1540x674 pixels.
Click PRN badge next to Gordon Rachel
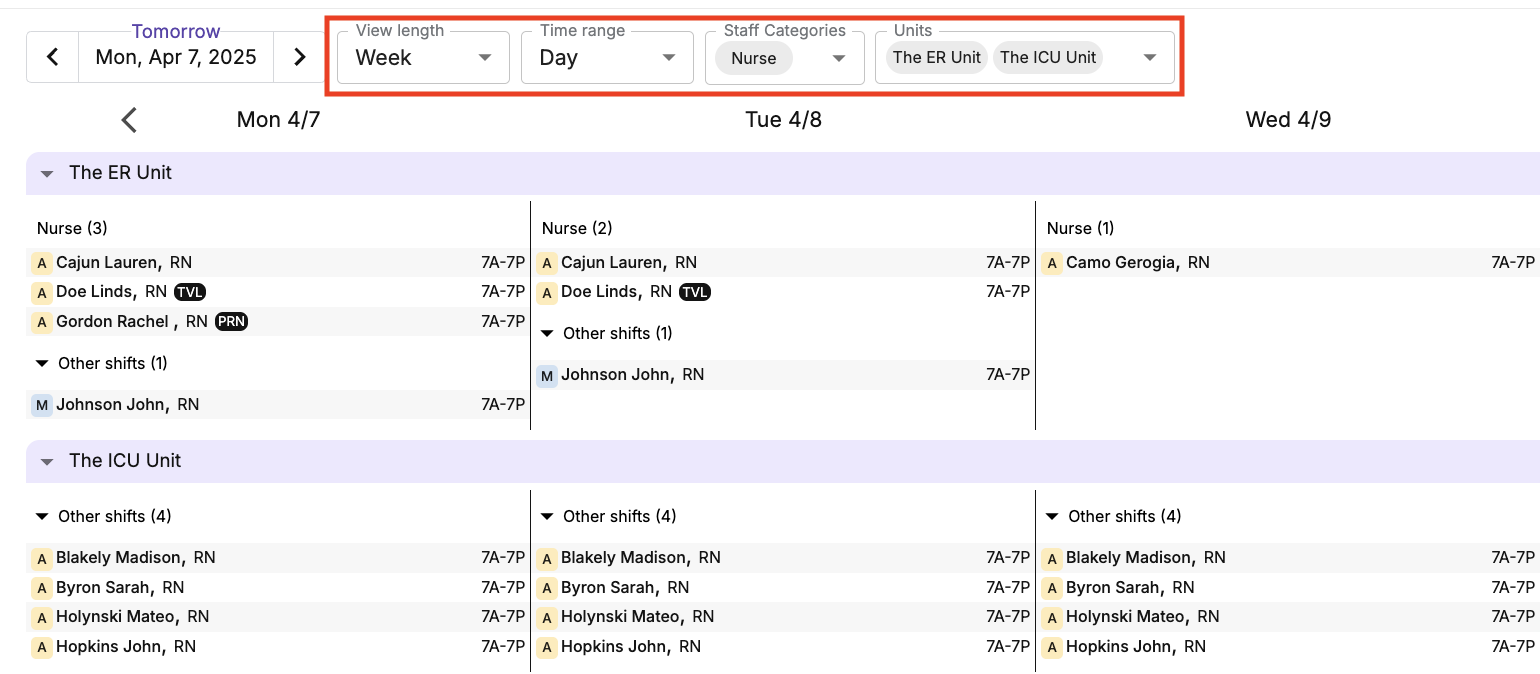point(231,322)
